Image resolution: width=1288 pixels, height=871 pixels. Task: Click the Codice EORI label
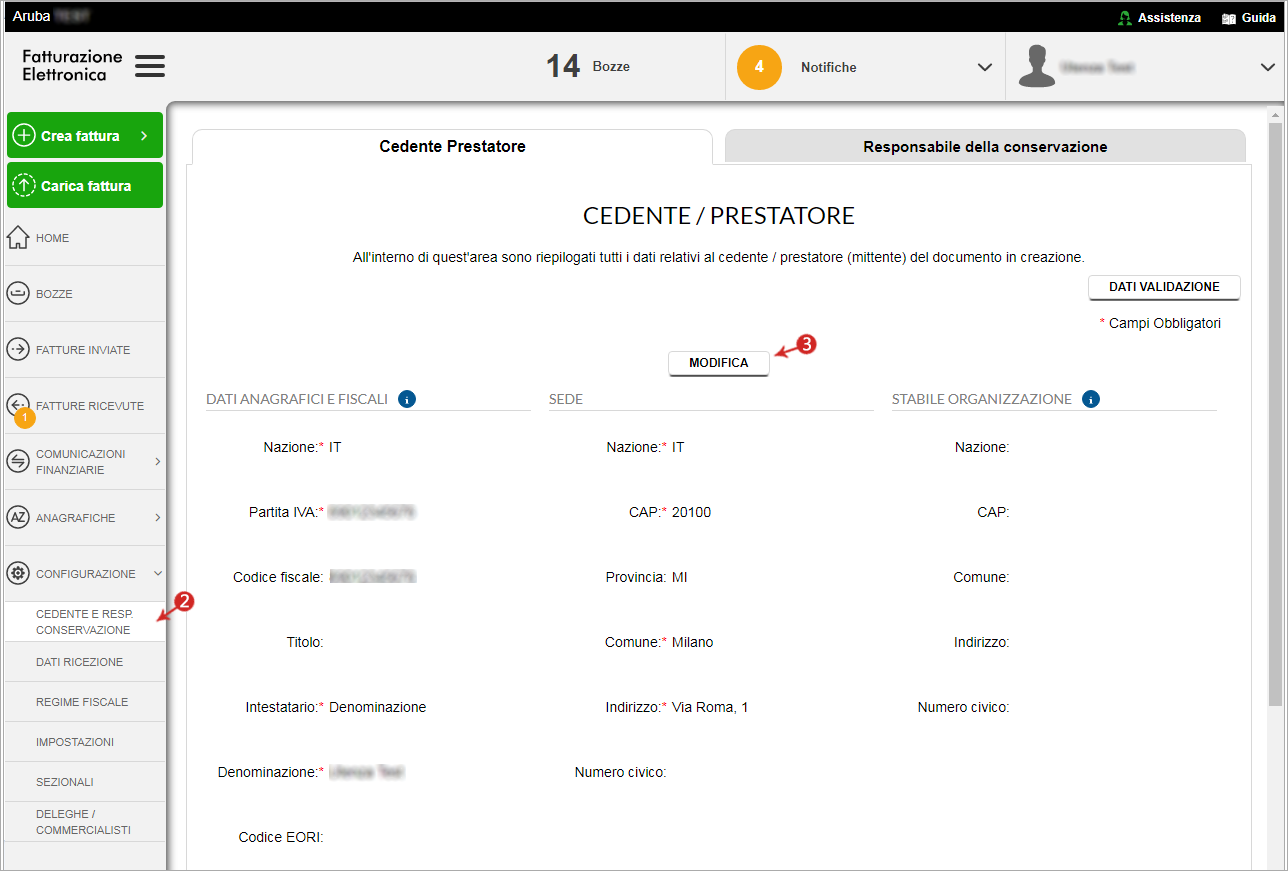point(281,837)
